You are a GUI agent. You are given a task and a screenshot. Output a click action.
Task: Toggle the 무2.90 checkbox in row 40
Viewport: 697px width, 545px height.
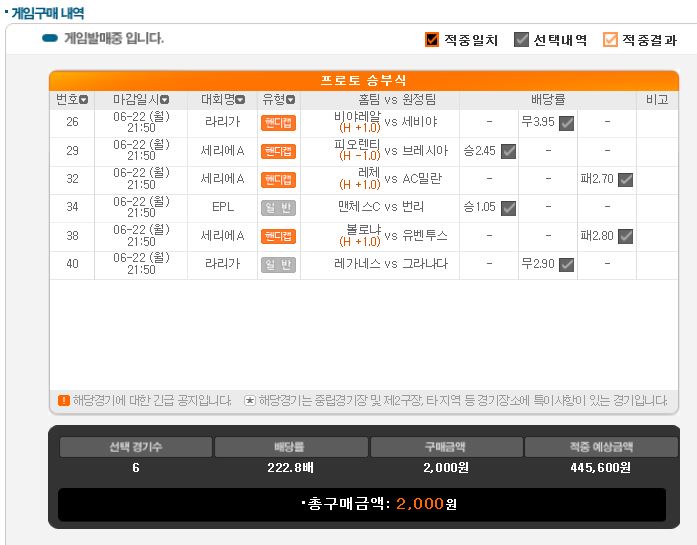pos(566,264)
